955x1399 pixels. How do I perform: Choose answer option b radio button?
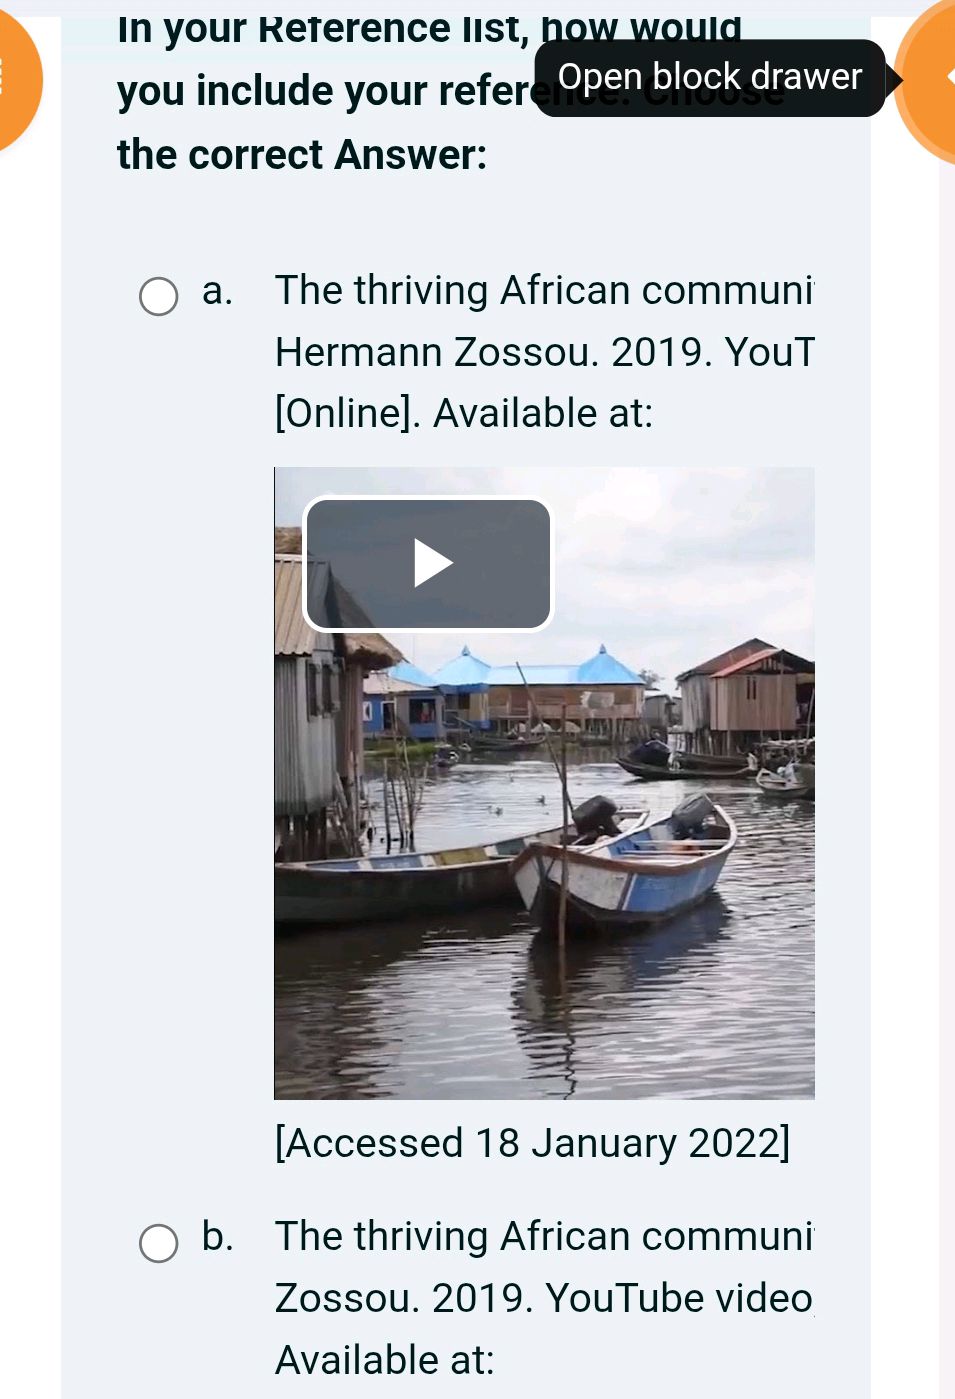pyautogui.click(x=158, y=1243)
